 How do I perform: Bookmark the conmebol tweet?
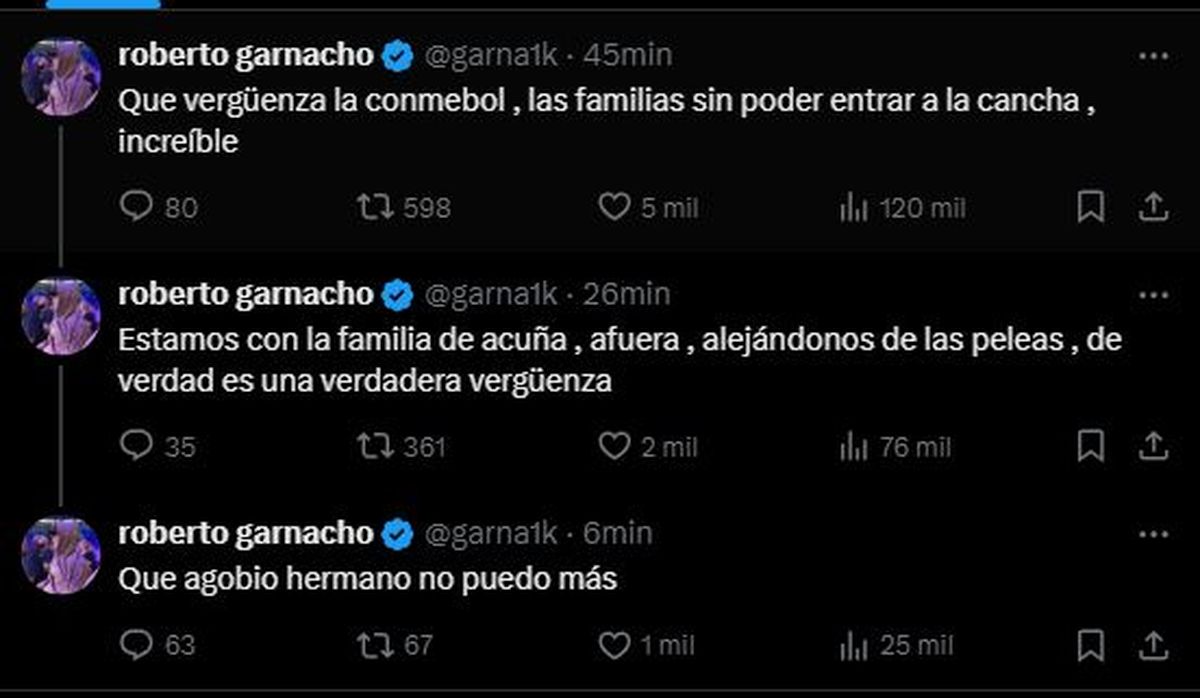[x=1091, y=207]
